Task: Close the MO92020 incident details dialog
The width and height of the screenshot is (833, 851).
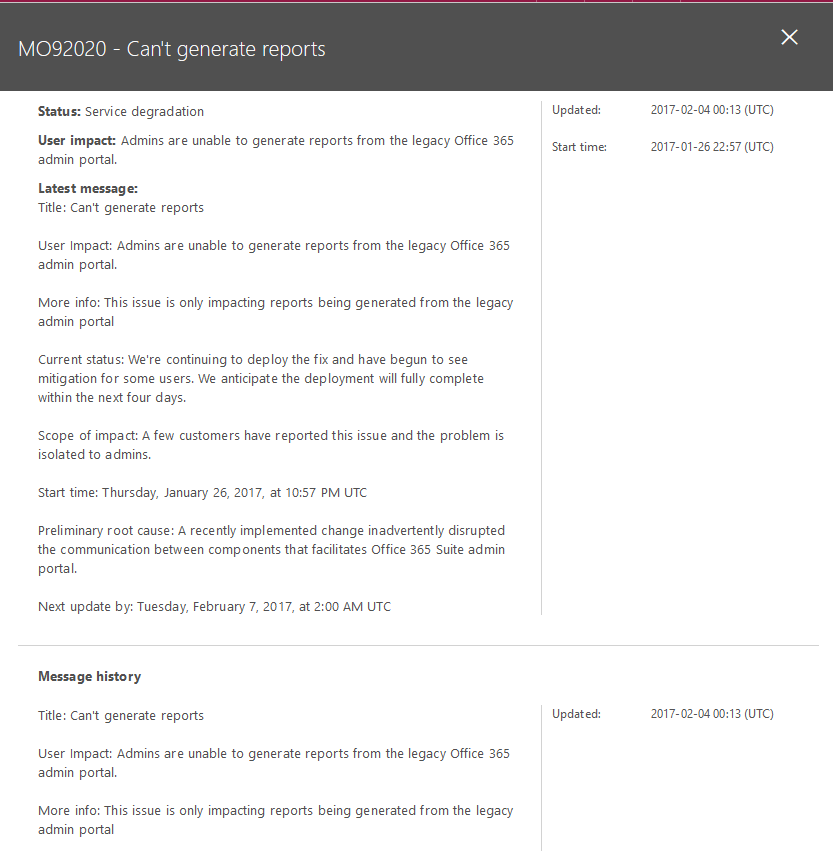Action: click(789, 37)
